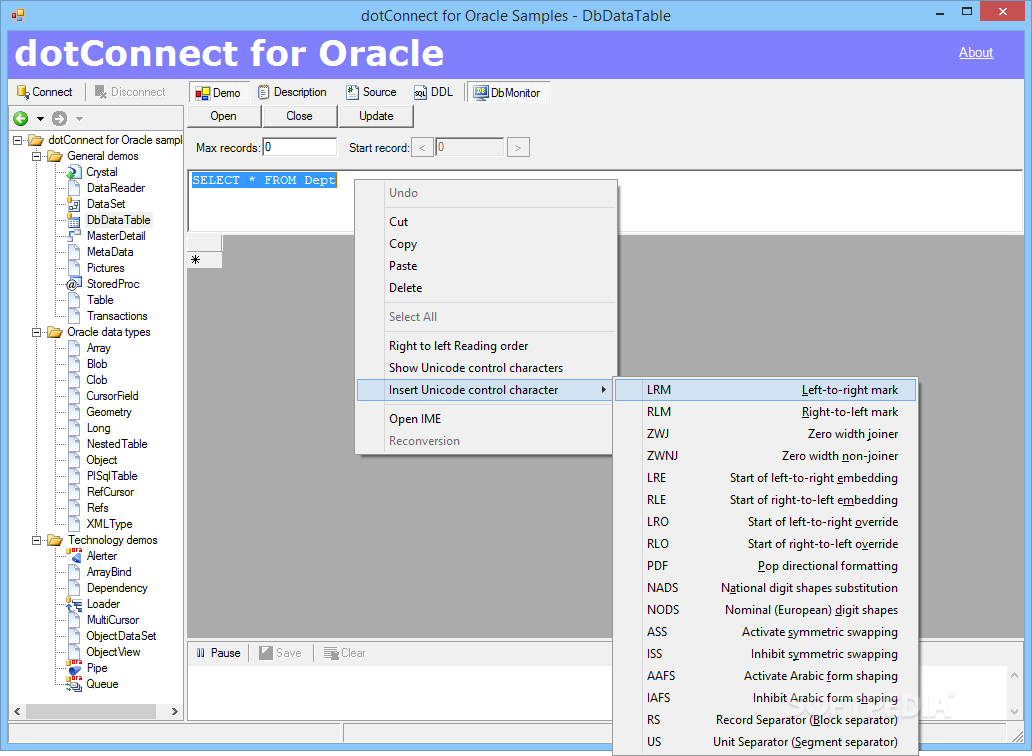Select the StoredProc @ icon
Viewport: 1032px width, 756px height.
pyautogui.click(x=74, y=284)
